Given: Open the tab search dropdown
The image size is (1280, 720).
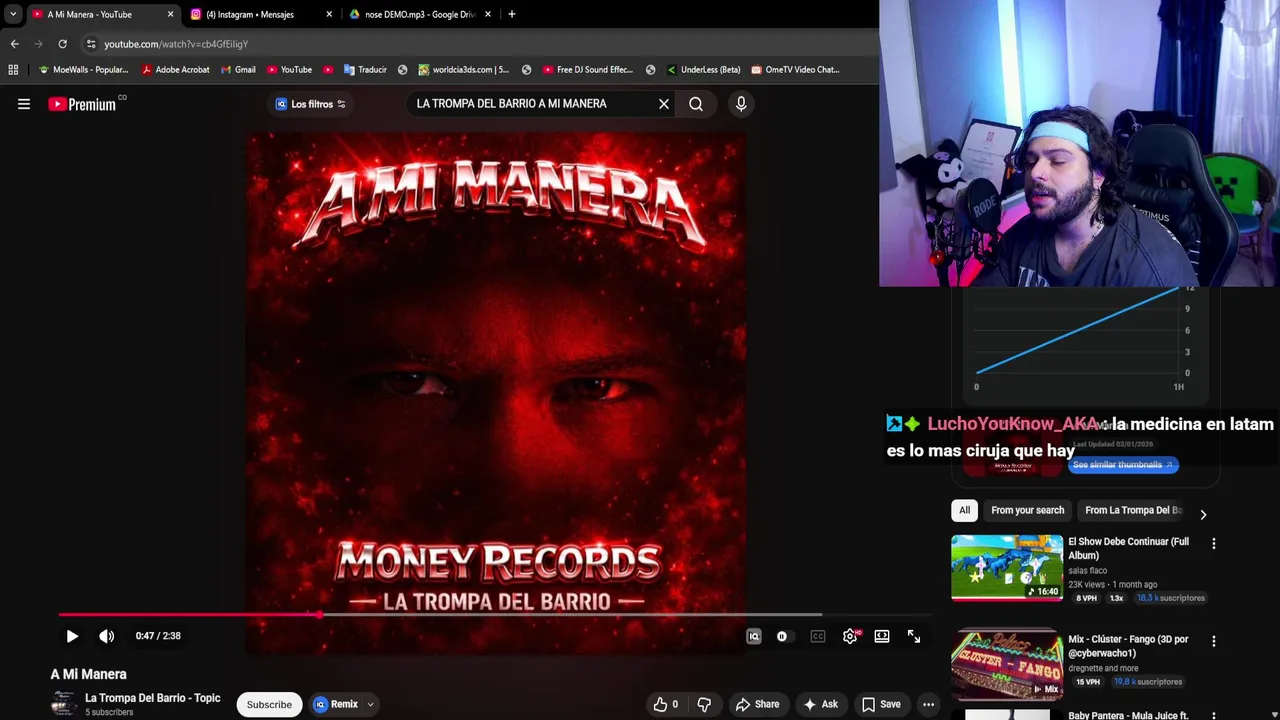Looking at the screenshot, I should tap(12, 14).
